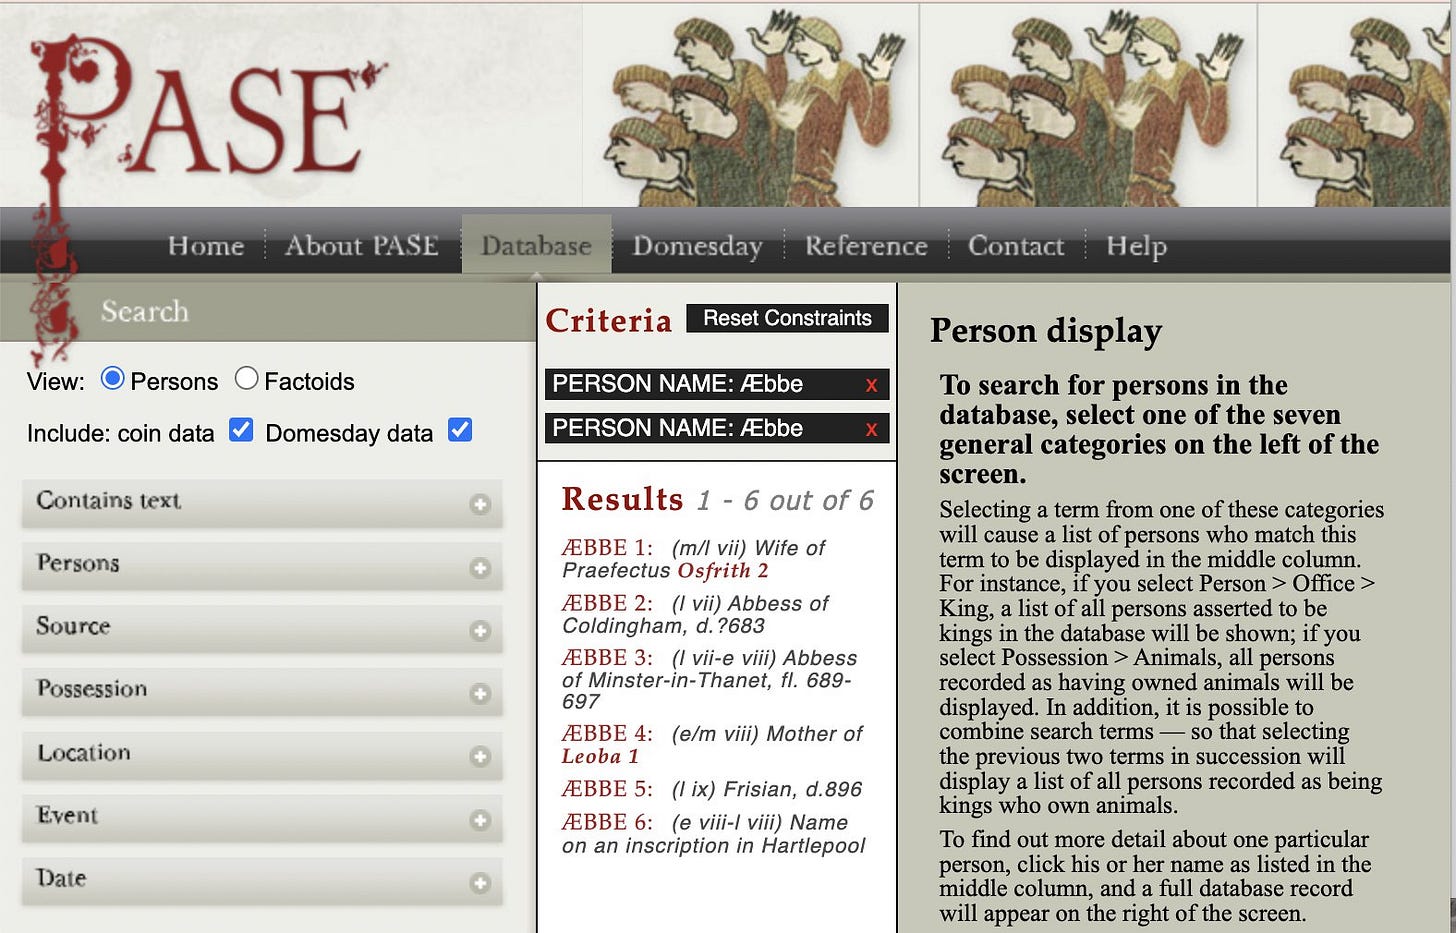Screen dimensions: 1456x933
Task: Expand Location category with plus icon
Action: point(480,756)
